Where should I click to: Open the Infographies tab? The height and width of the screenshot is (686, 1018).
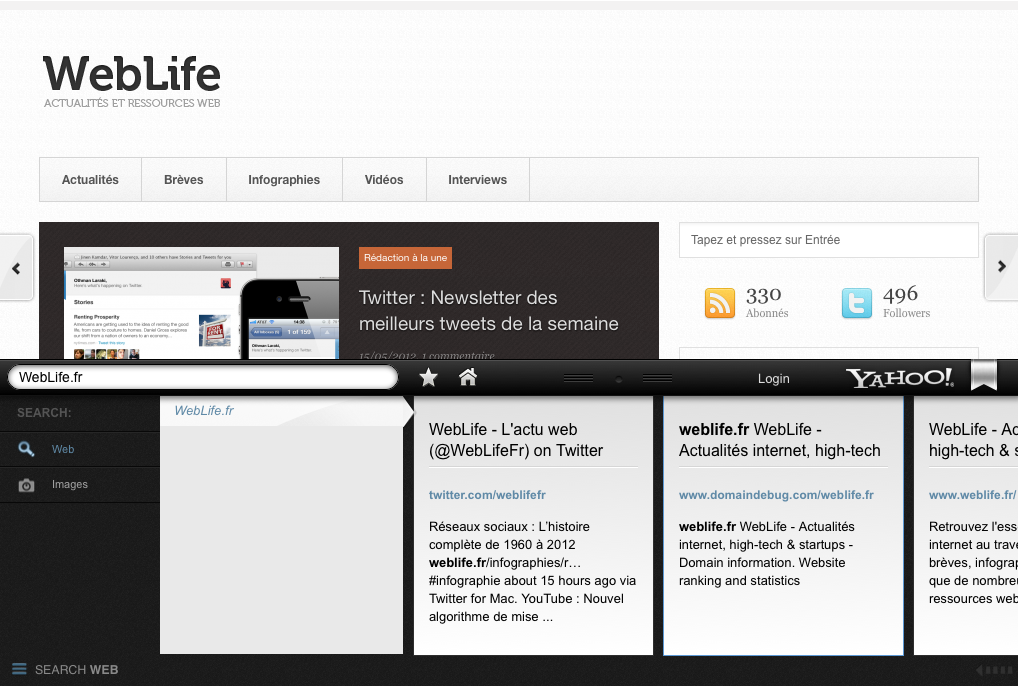pyautogui.click(x=284, y=180)
